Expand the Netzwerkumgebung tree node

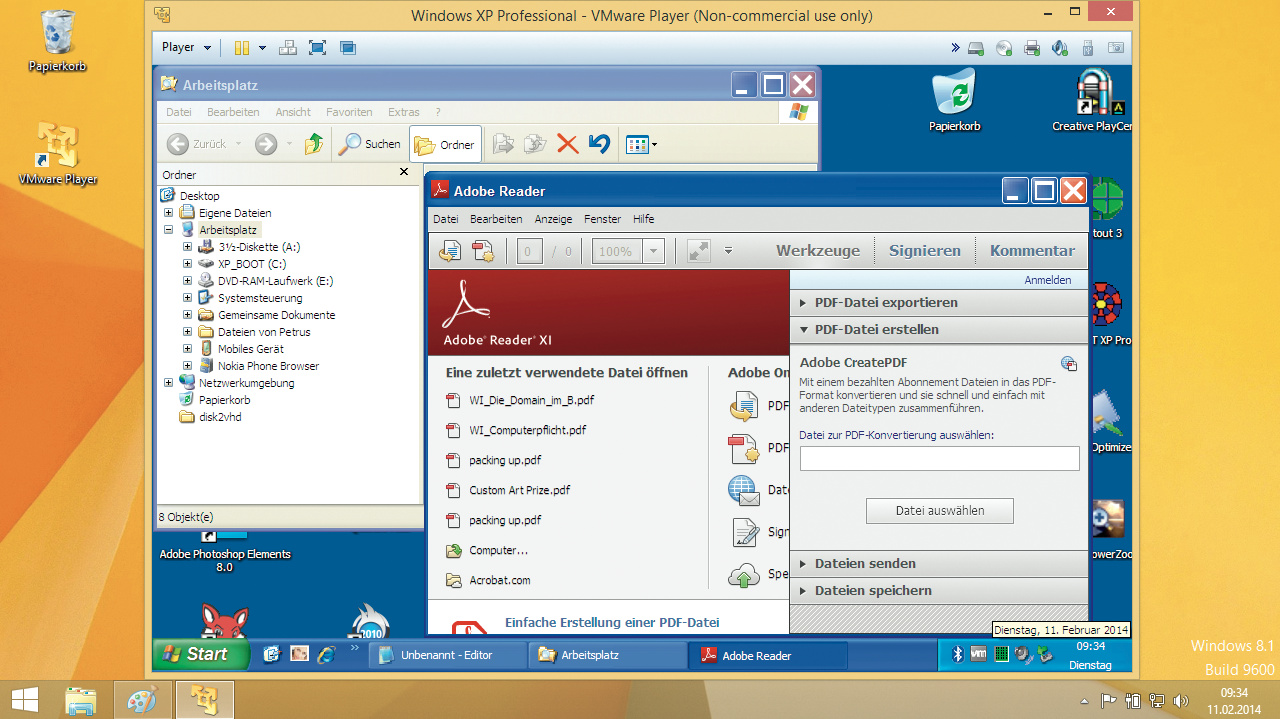169,383
